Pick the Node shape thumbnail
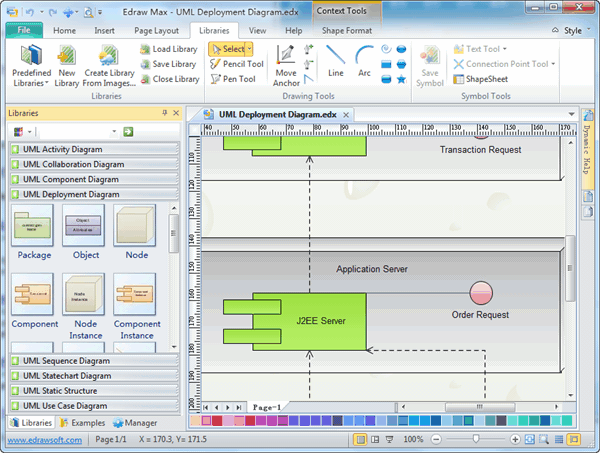The height and width of the screenshot is (453, 600). click(x=134, y=233)
